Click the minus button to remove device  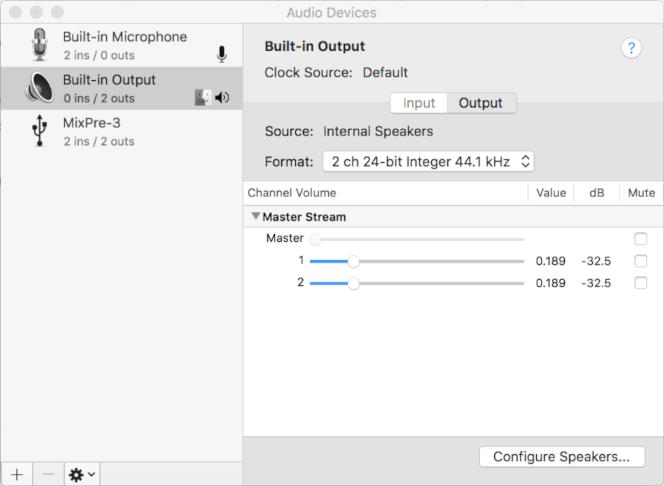pos(46,474)
